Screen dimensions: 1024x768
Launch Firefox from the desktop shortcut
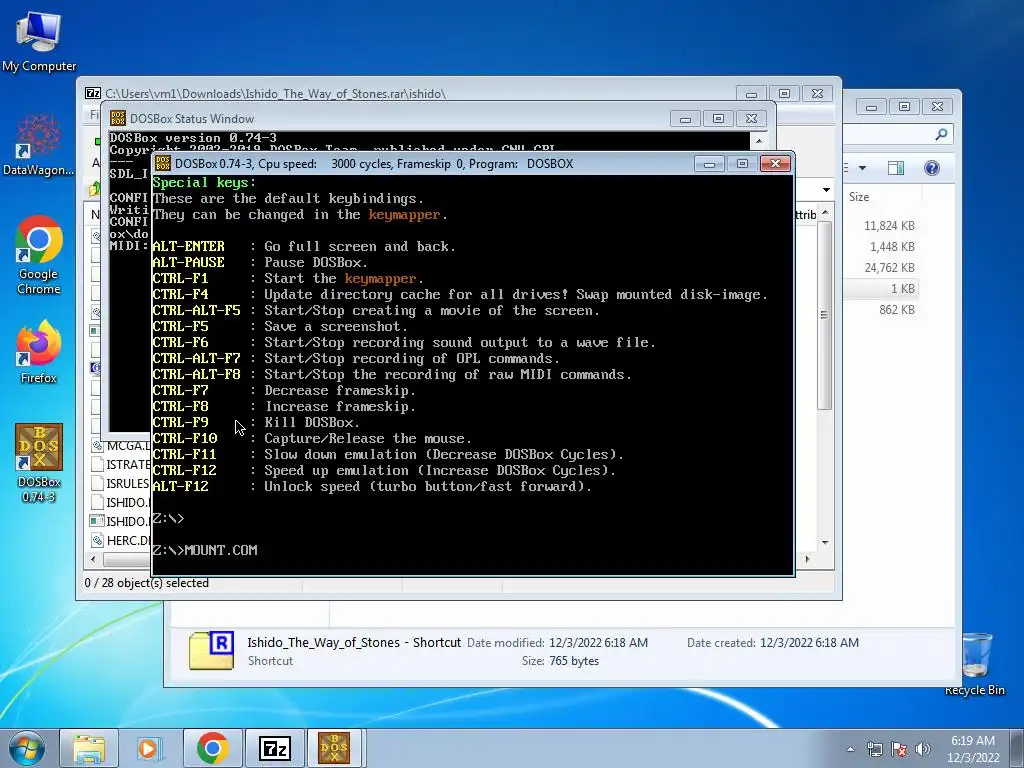(39, 352)
